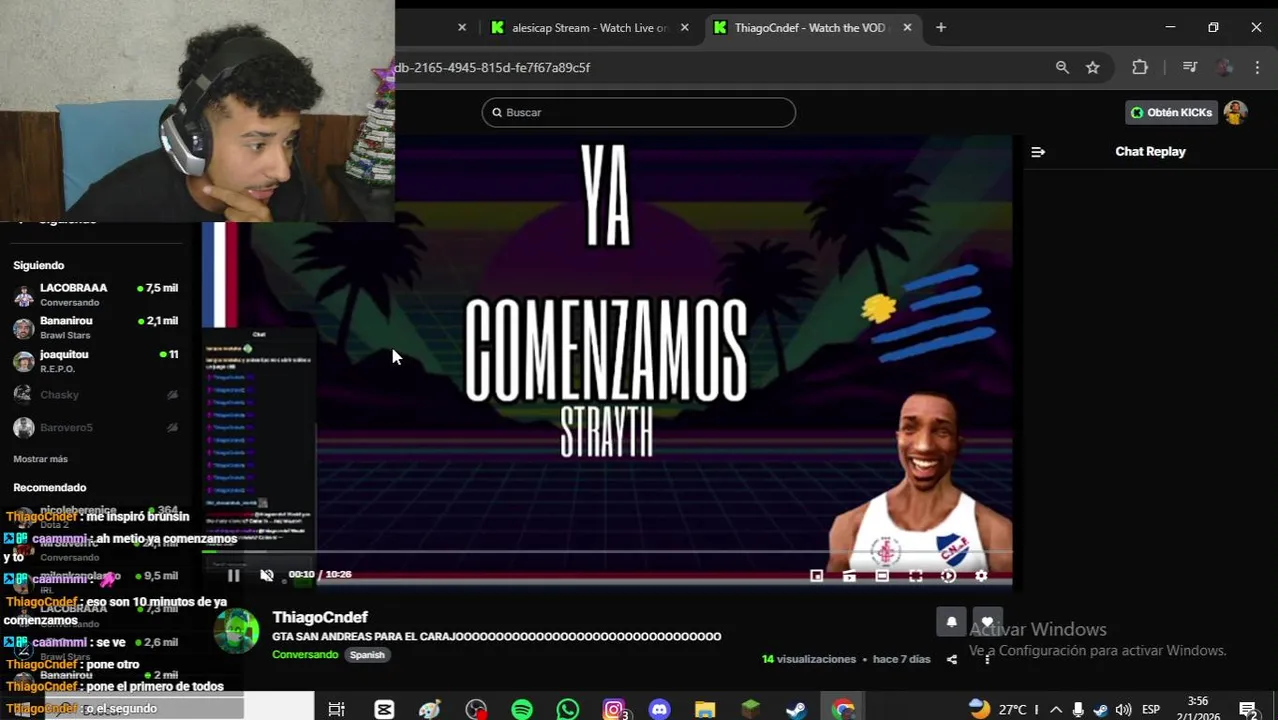Open Windows Task View
This screenshot has width=1278, height=720.
coord(337,709)
